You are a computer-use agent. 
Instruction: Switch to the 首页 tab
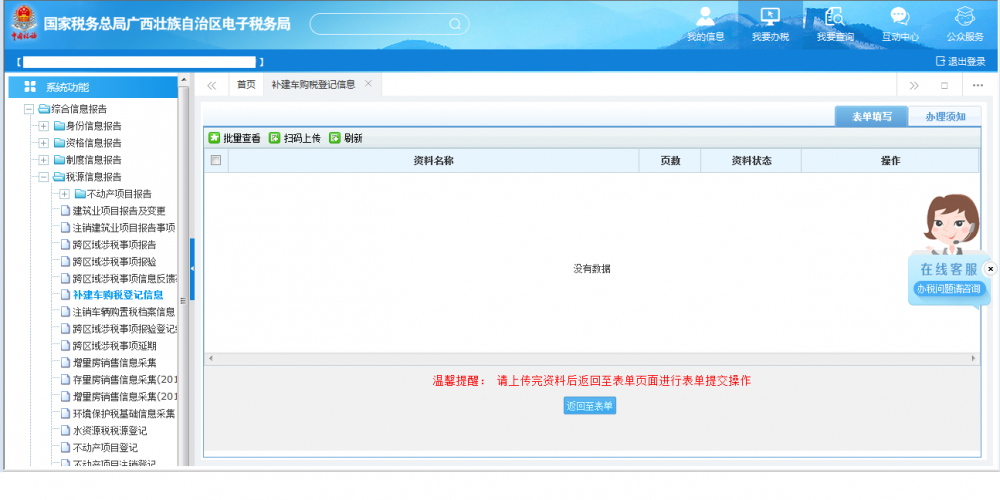246,85
